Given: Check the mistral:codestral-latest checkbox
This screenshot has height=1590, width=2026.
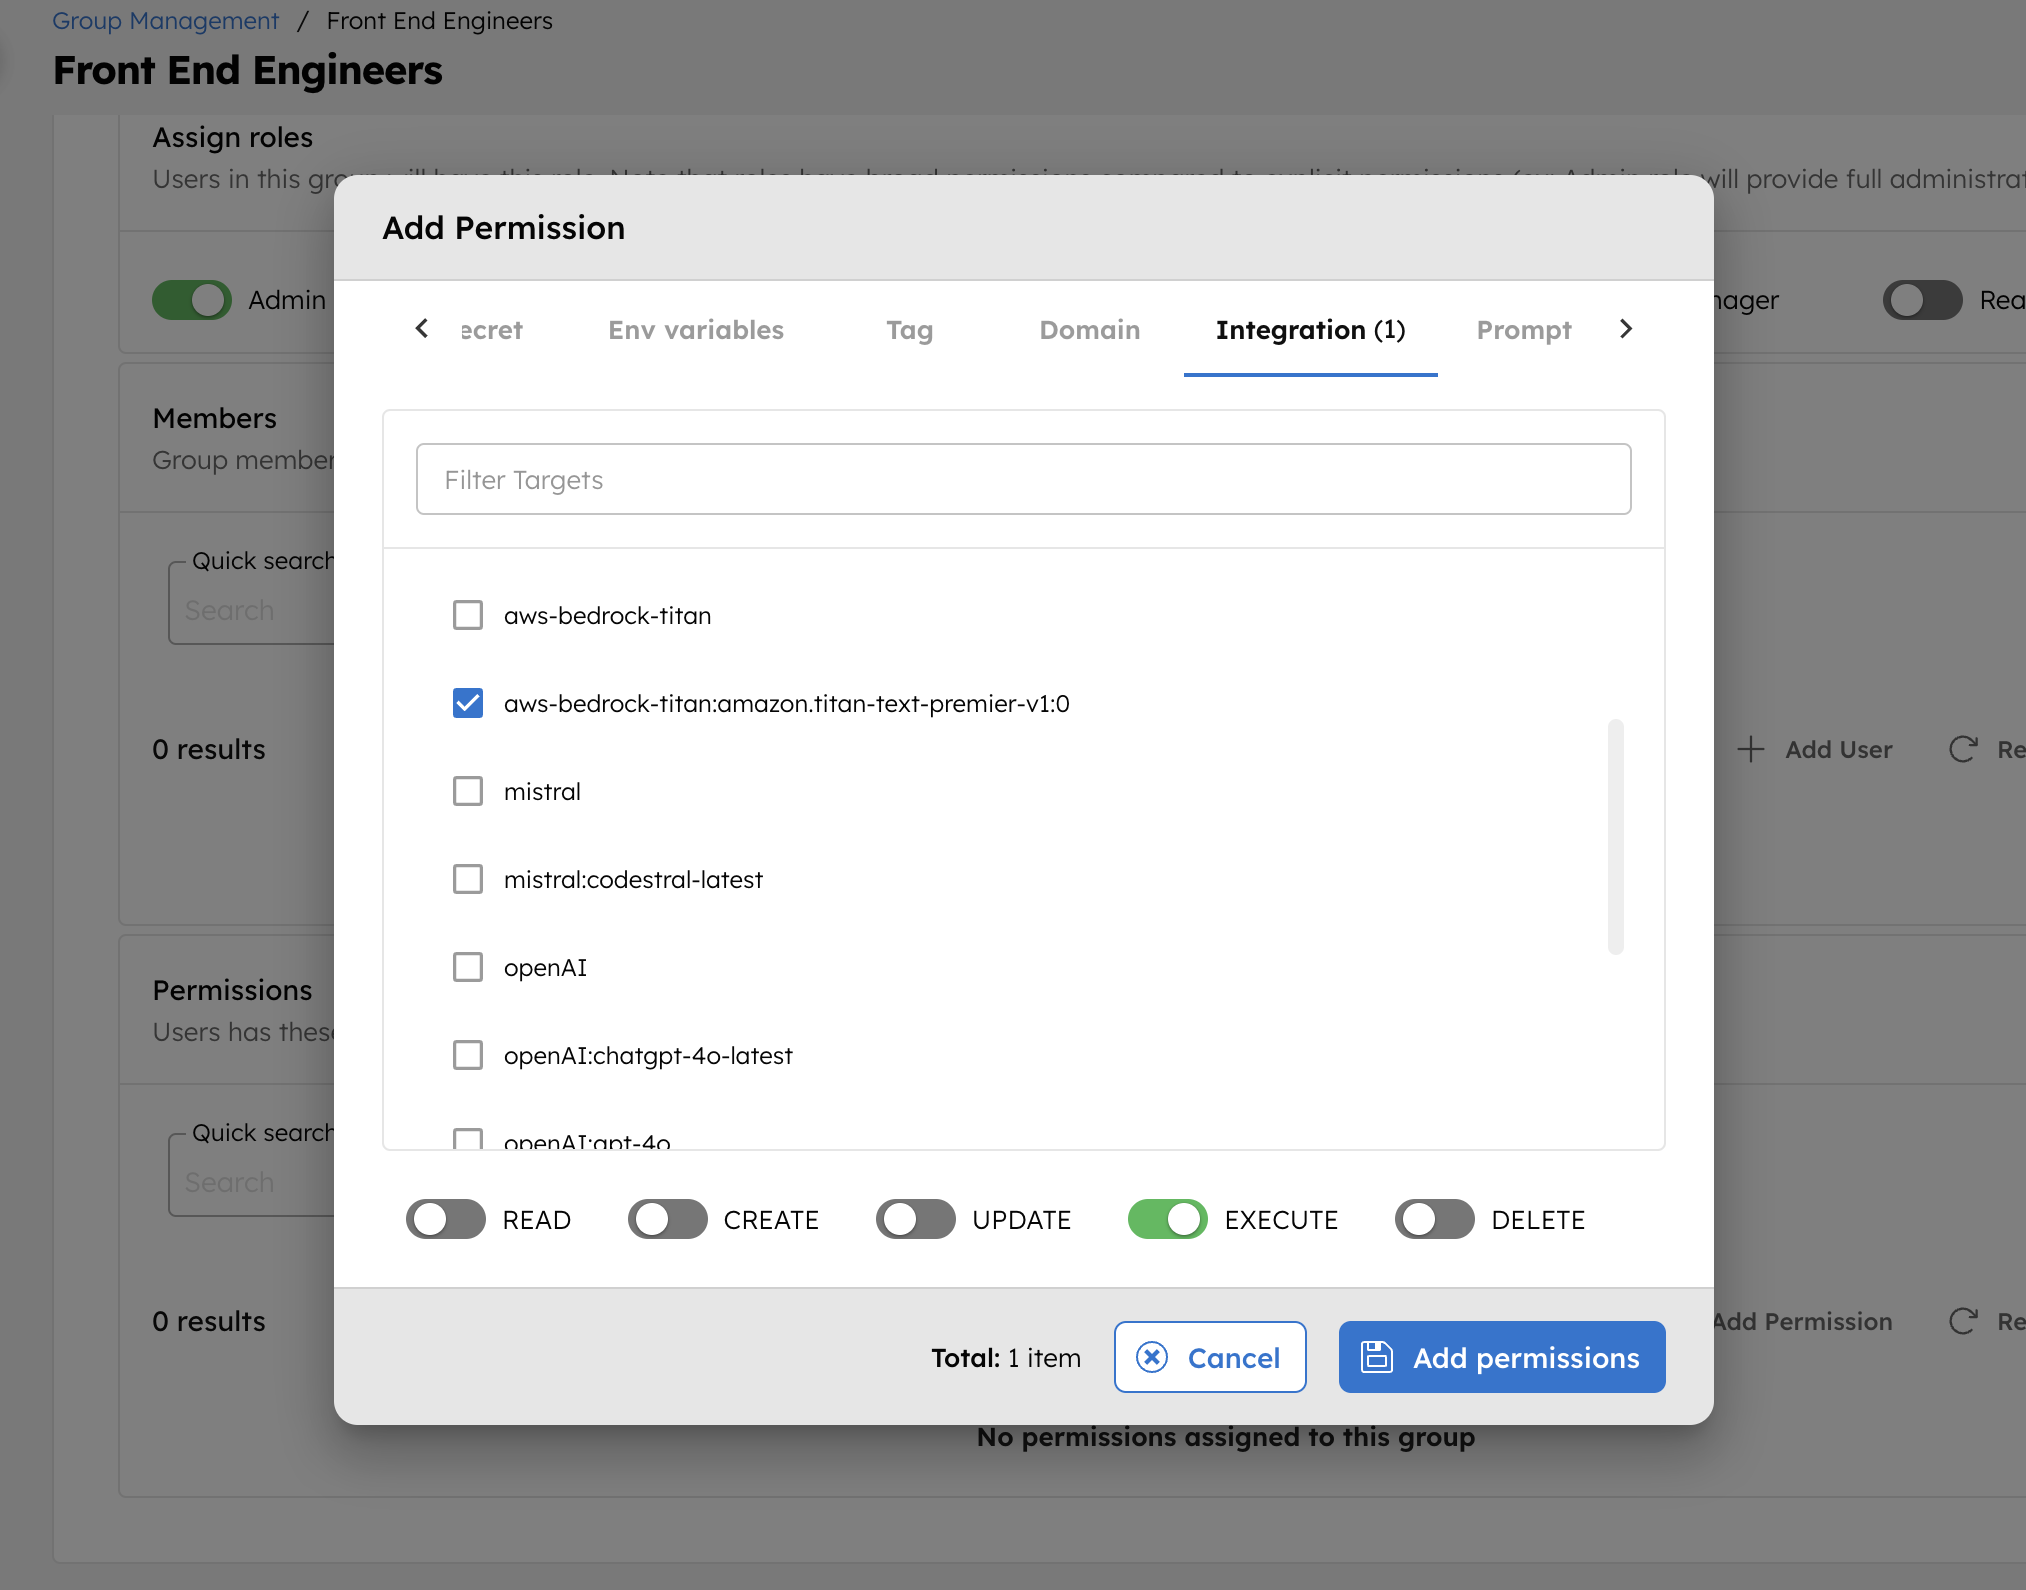Looking at the screenshot, I should coord(468,879).
